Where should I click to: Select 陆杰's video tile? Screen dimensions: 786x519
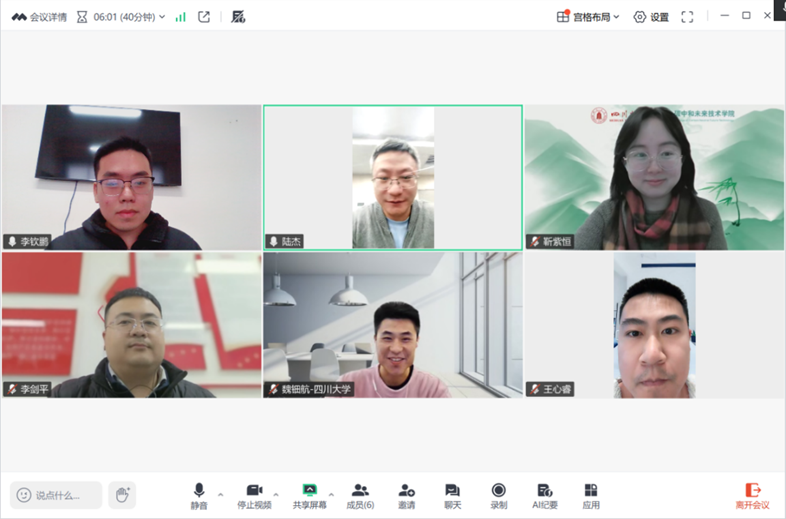click(392, 177)
